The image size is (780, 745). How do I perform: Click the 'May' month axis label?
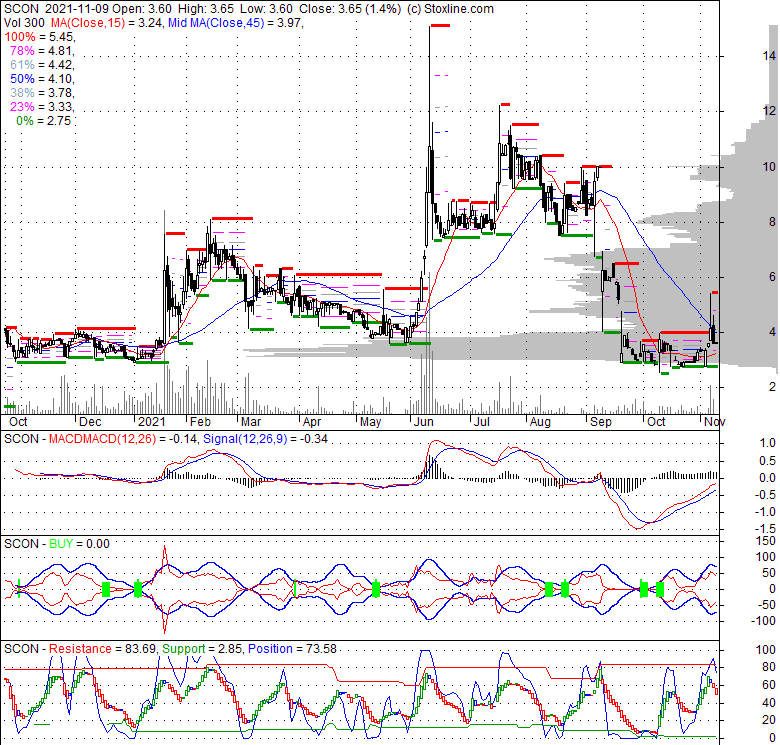click(371, 422)
